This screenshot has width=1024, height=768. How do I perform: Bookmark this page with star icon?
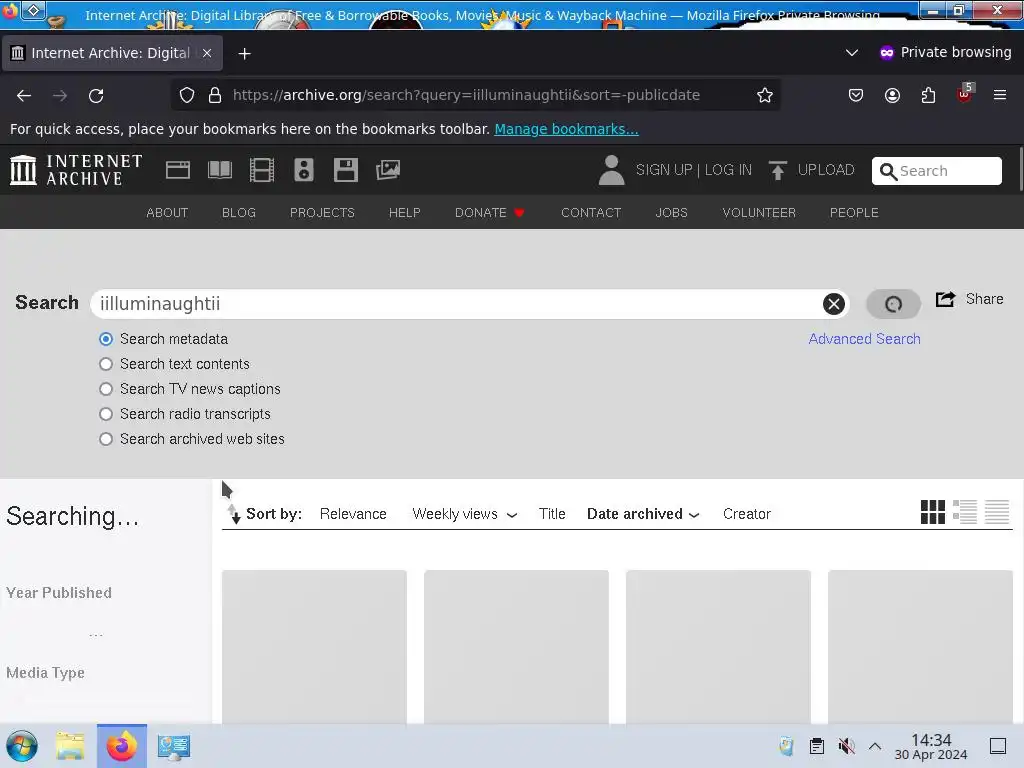pos(765,95)
